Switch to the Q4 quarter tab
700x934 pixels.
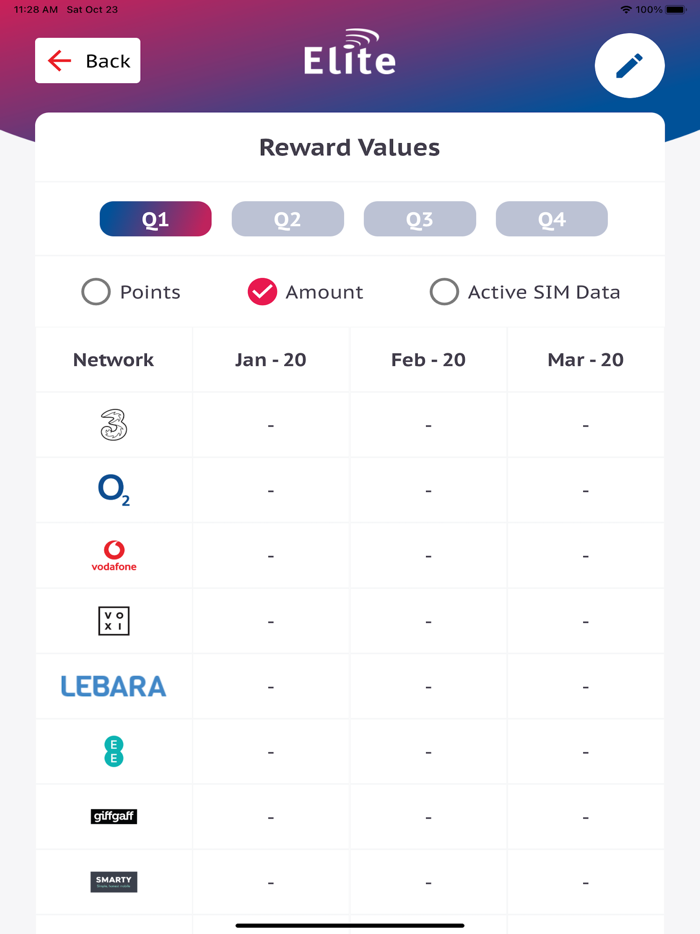click(551, 218)
